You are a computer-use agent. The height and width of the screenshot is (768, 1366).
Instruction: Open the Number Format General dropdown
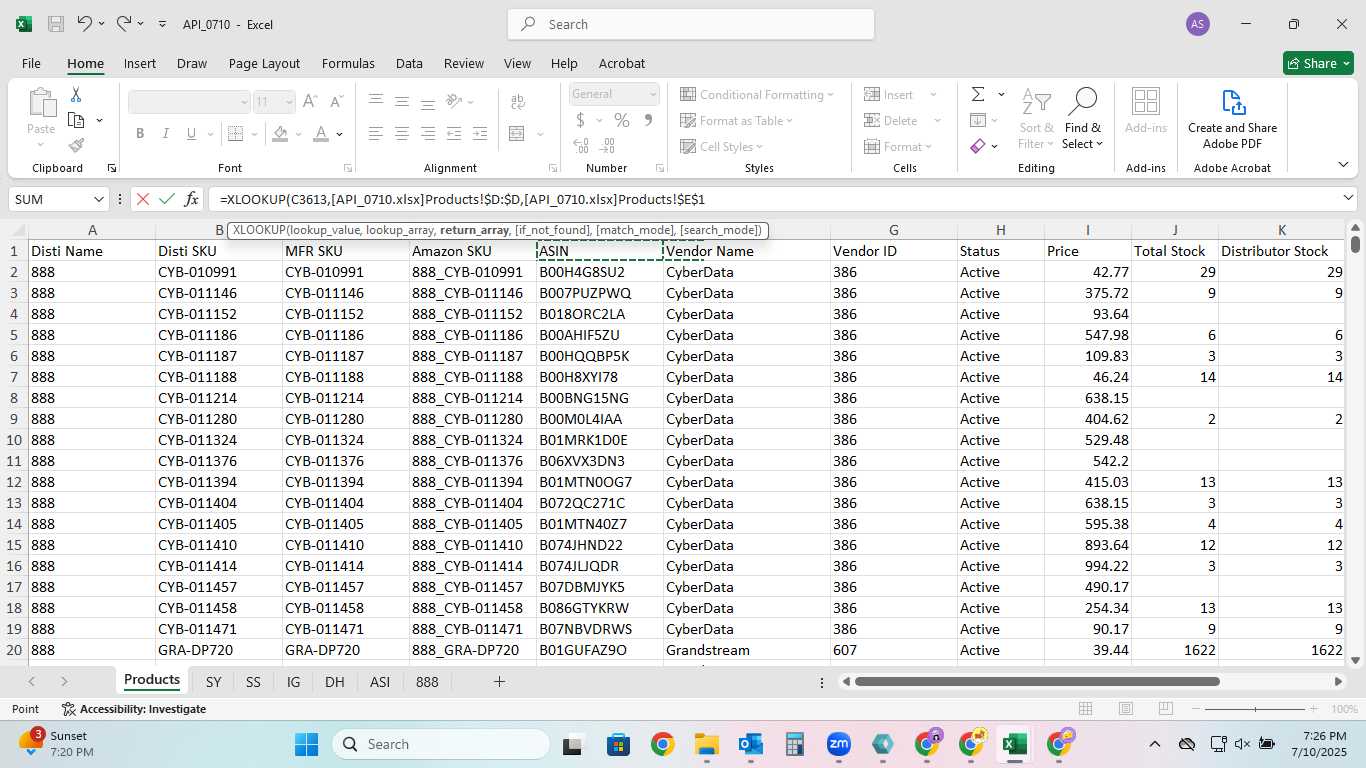coord(615,94)
